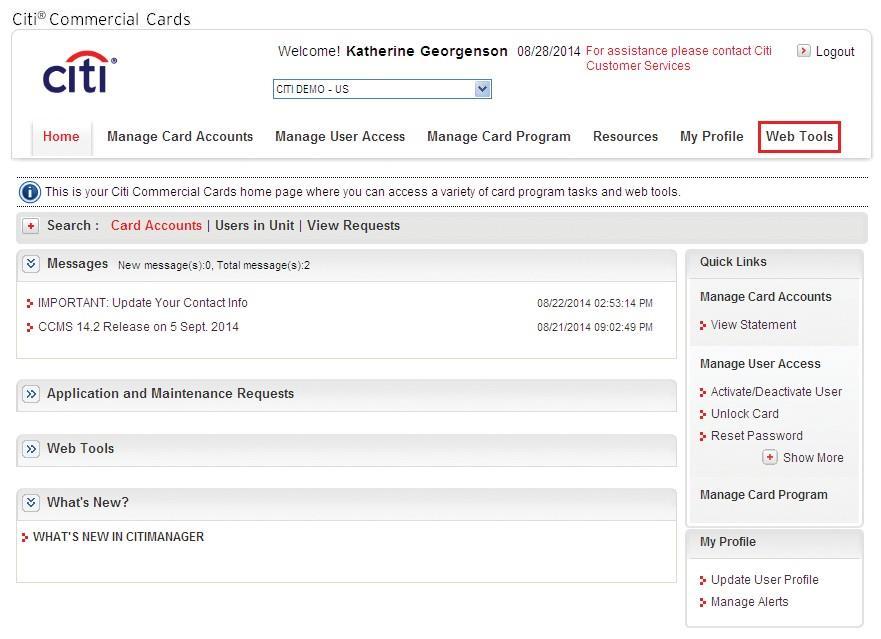Click Manage Card Program in Quick Links
Image resolution: width=881 pixels, height=639 pixels.
pyautogui.click(x=764, y=495)
